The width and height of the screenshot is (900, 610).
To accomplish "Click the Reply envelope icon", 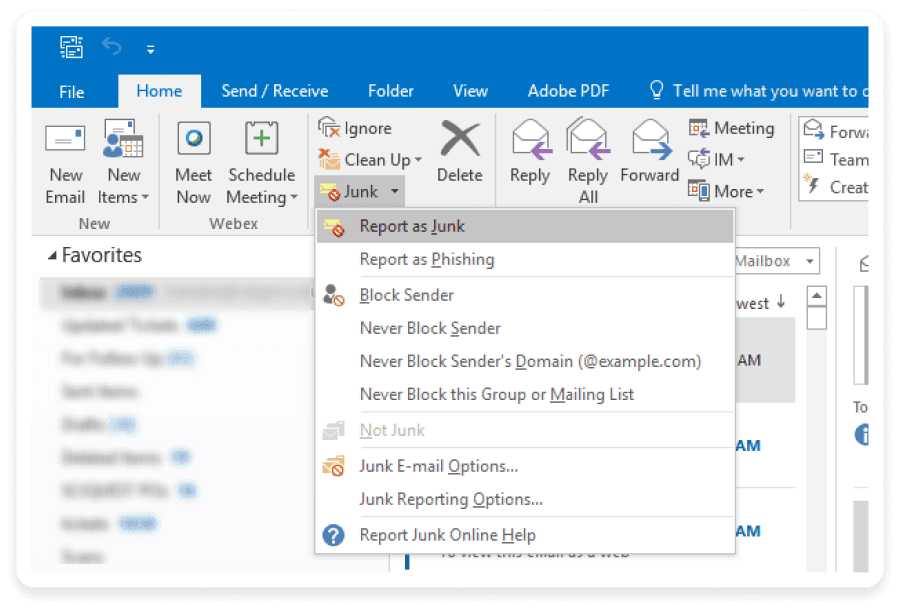I will tap(532, 139).
